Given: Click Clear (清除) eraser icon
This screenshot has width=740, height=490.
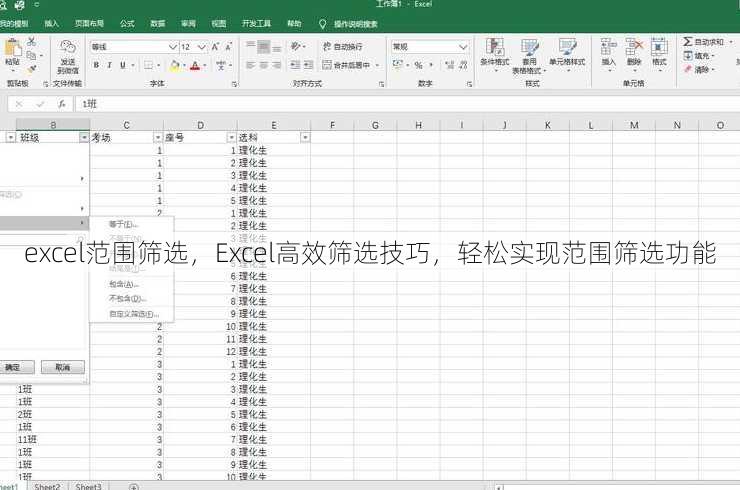Looking at the screenshot, I should 688,69.
